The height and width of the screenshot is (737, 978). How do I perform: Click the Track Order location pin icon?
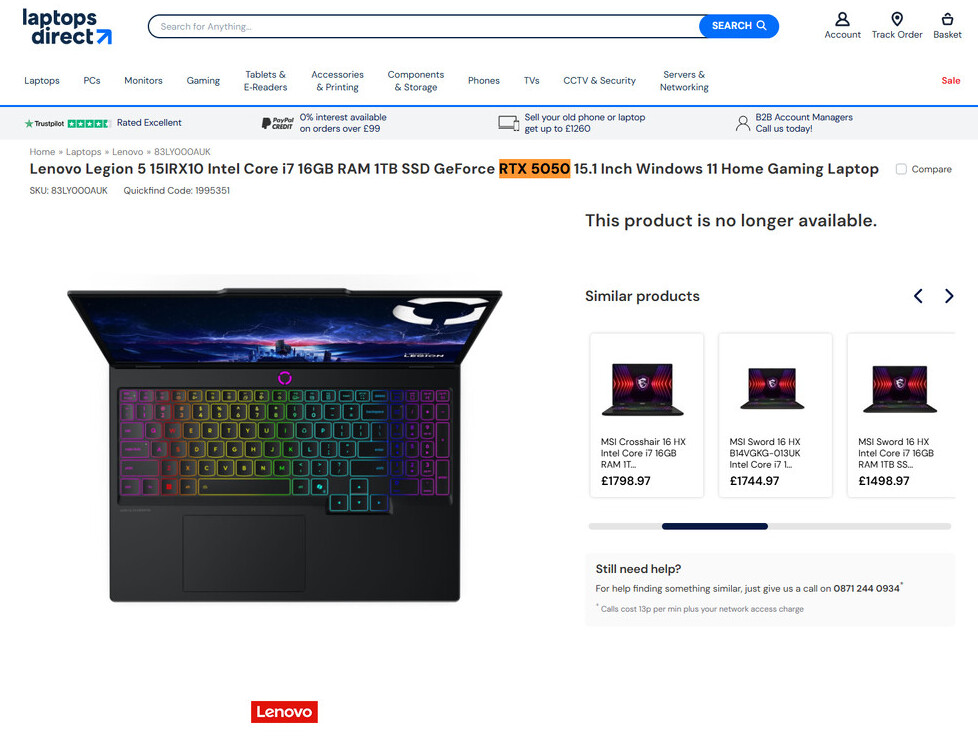pos(896,19)
